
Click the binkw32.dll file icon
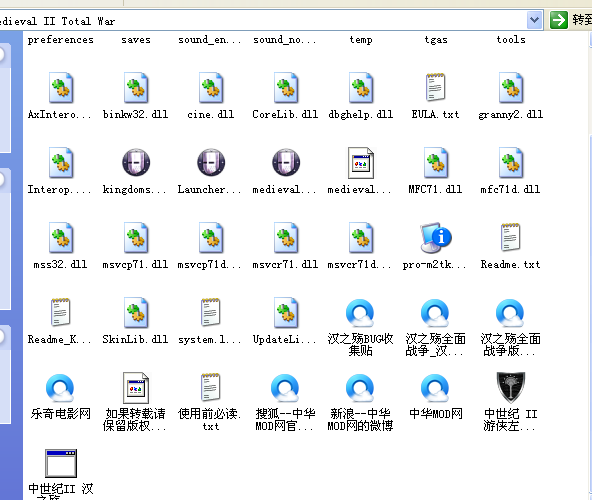(x=136, y=88)
